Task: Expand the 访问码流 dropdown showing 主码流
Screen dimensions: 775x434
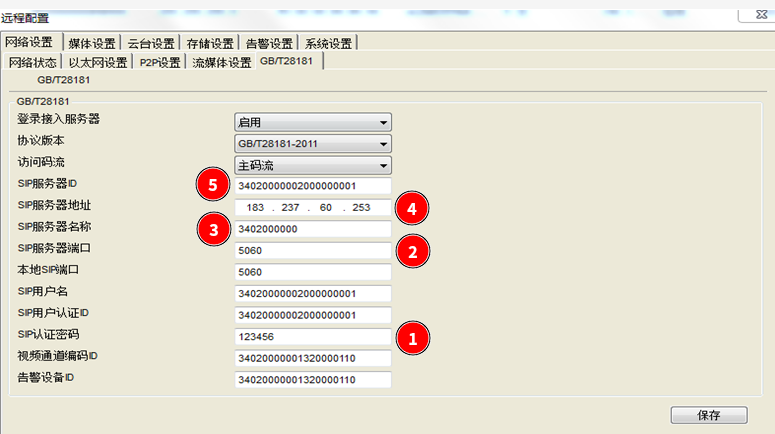Action: tap(312, 165)
